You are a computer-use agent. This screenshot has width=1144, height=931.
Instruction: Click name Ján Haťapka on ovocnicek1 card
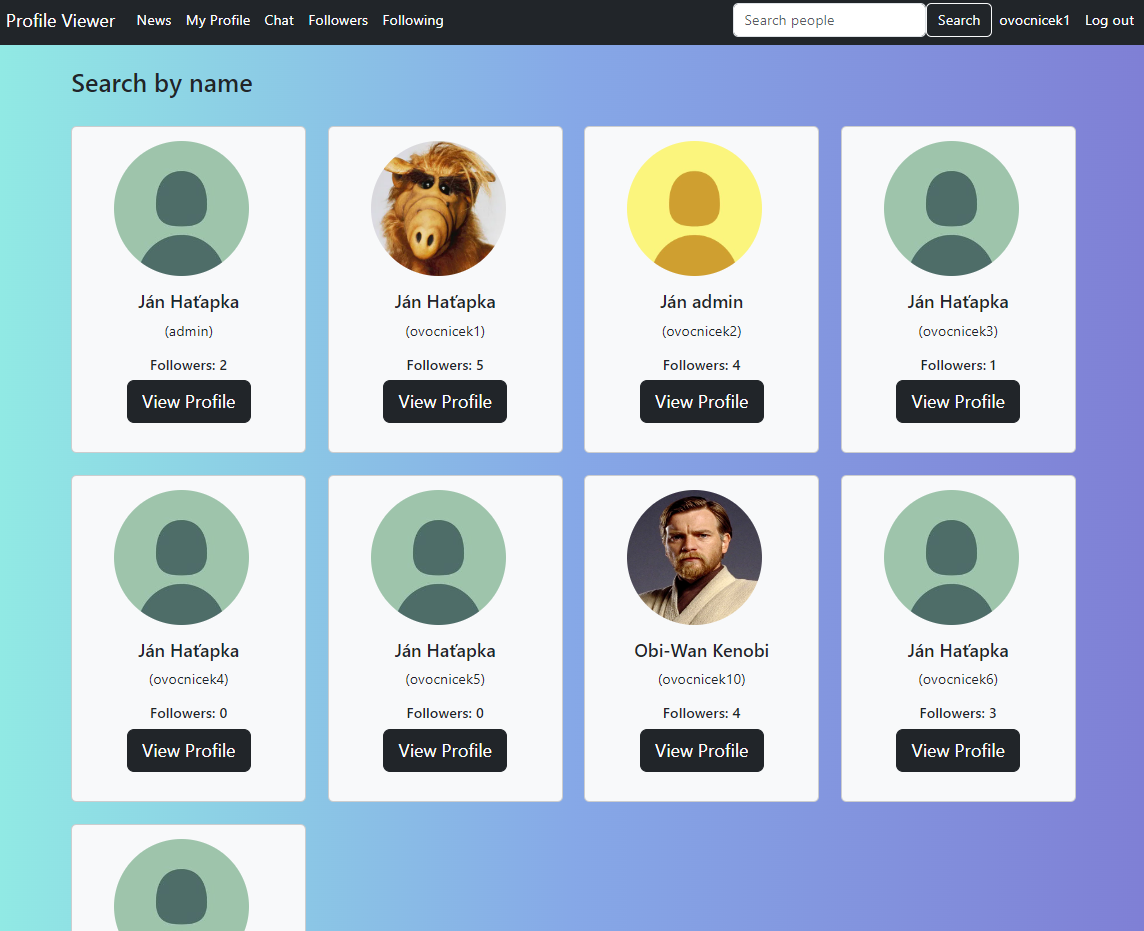445,302
